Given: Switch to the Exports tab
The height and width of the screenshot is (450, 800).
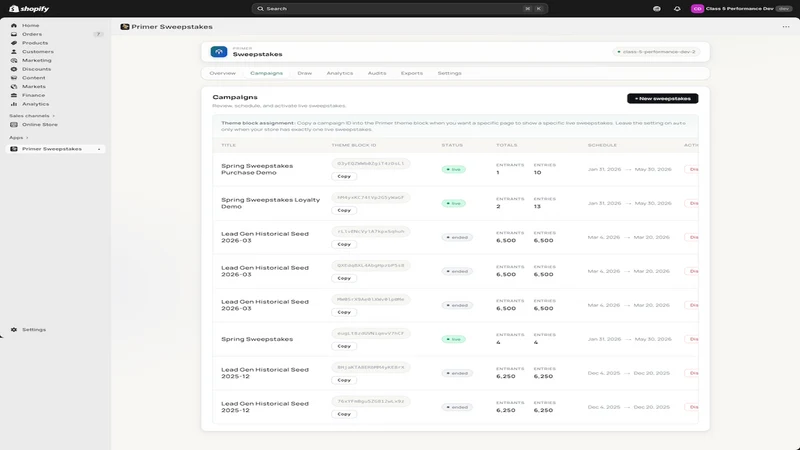Looking at the screenshot, I should pyautogui.click(x=412, y=73).
